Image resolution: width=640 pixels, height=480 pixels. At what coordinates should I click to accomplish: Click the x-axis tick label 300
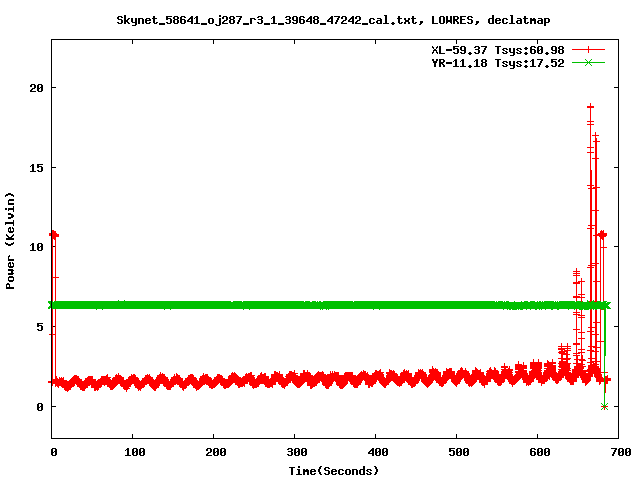pyautogui.click(x=296, y=452)
